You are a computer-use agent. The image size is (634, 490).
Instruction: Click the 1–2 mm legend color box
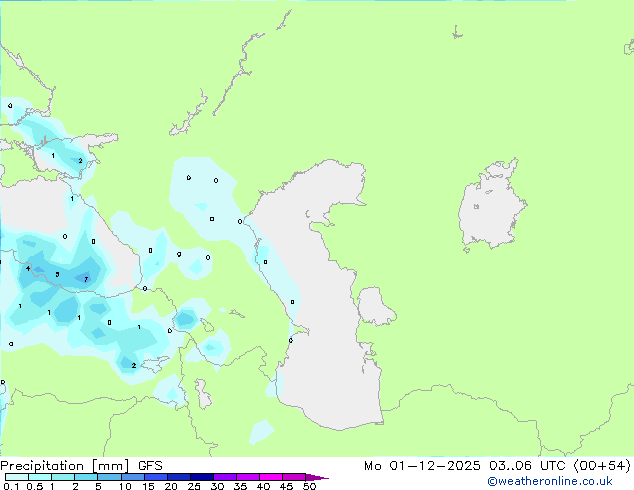(63, 477)
